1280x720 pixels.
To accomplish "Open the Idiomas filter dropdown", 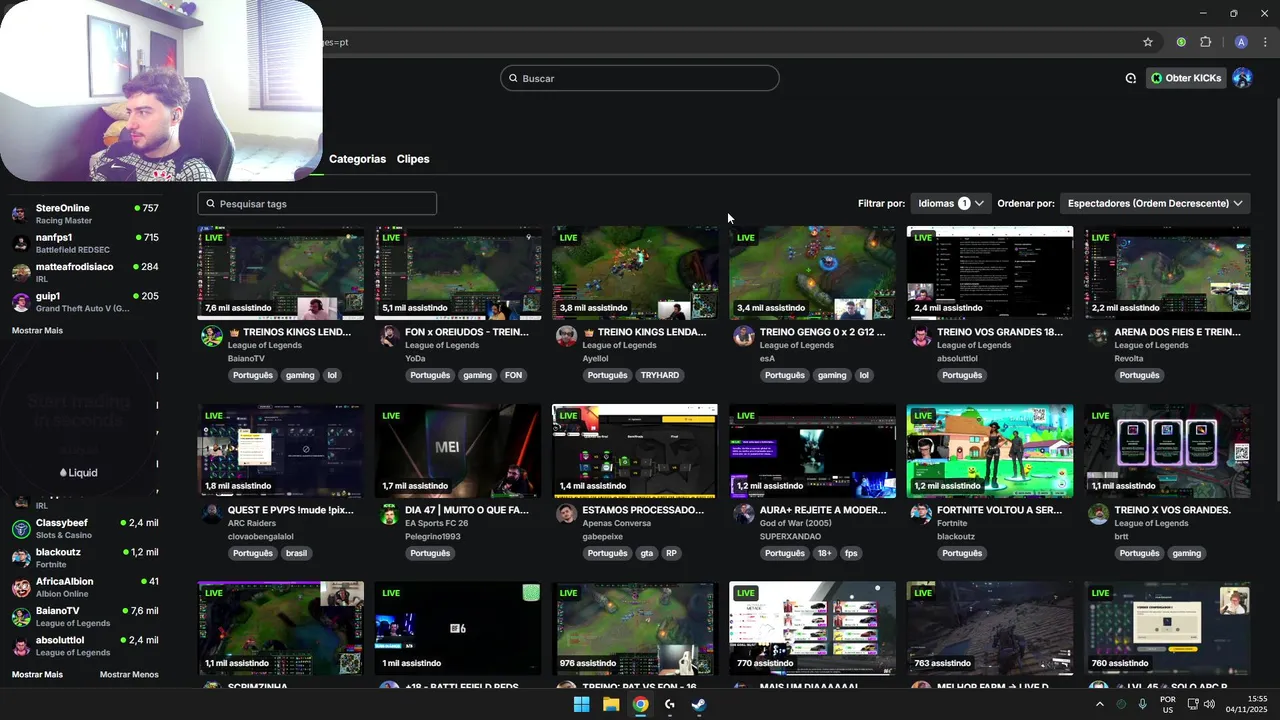I will tap(951, 203).
